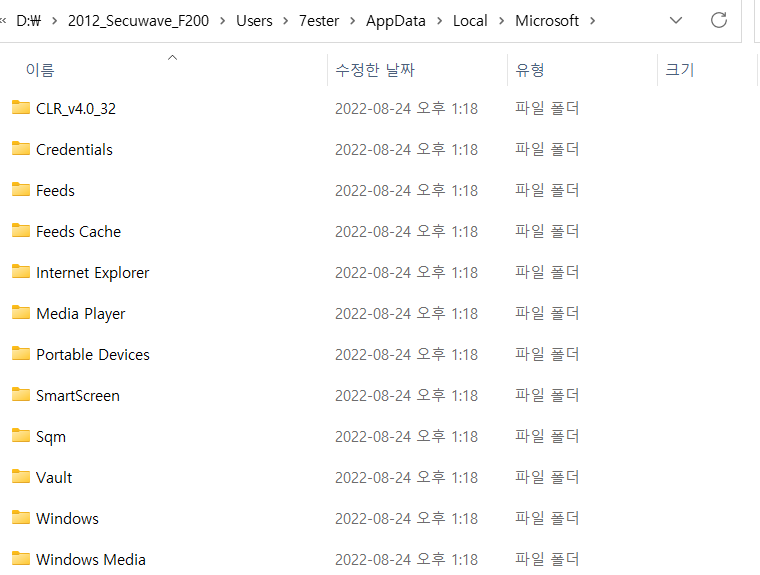The width and height of the screenshot is (760, 575).
Task: Select the Portable Devices folder name
Action: point(93,354)
